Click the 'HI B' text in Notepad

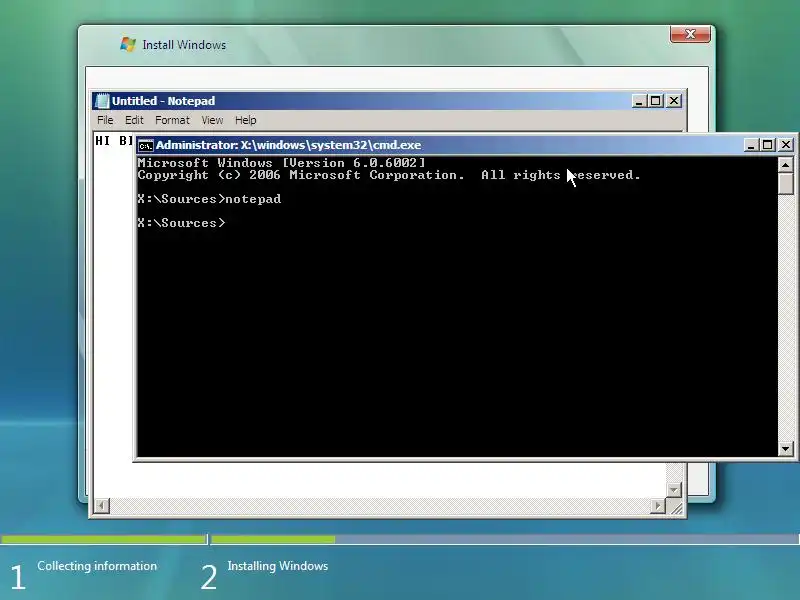pyautogui.click(x=114, y=140)
